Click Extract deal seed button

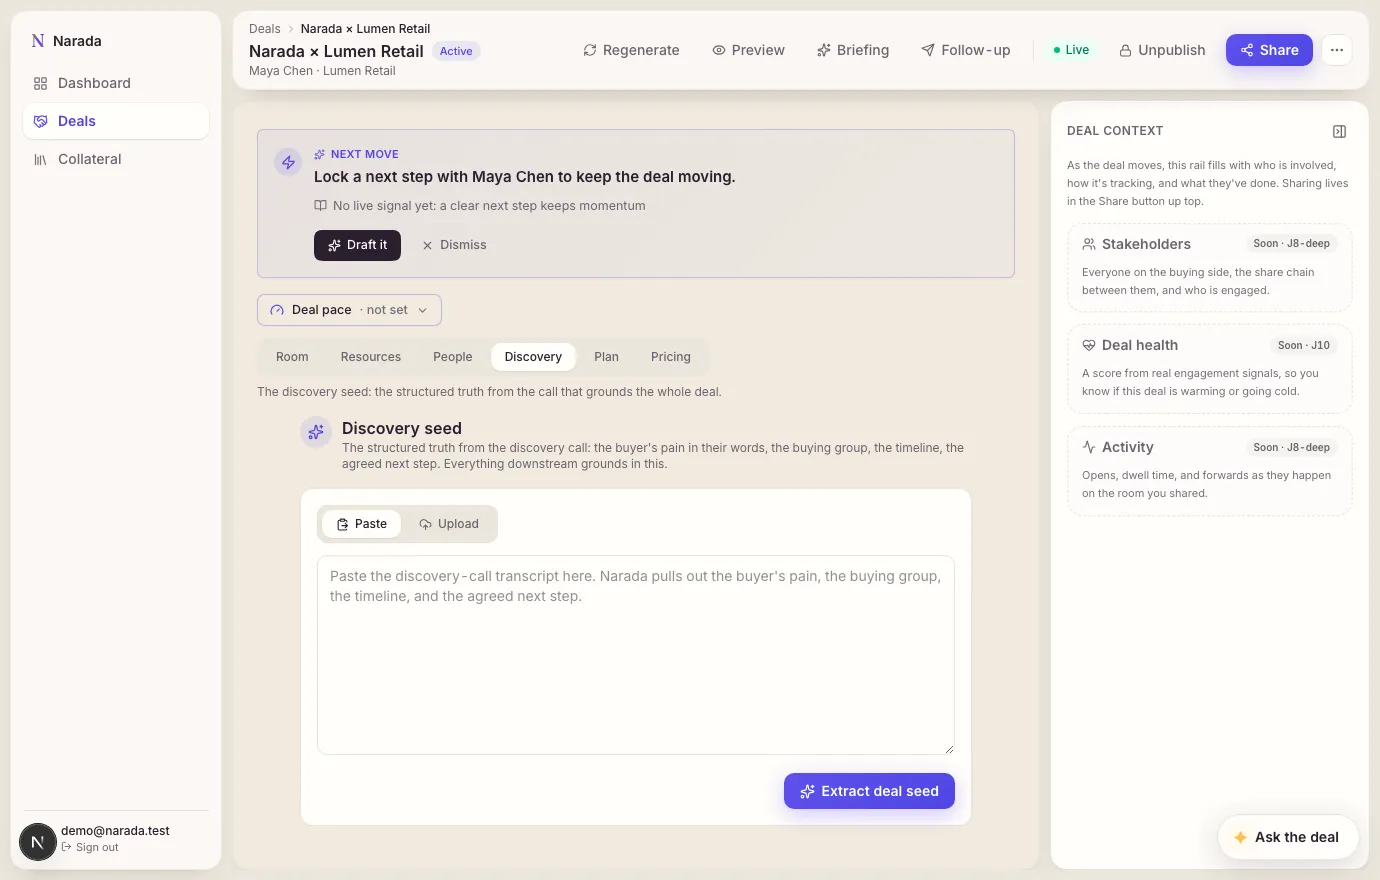tap(869, 791)
